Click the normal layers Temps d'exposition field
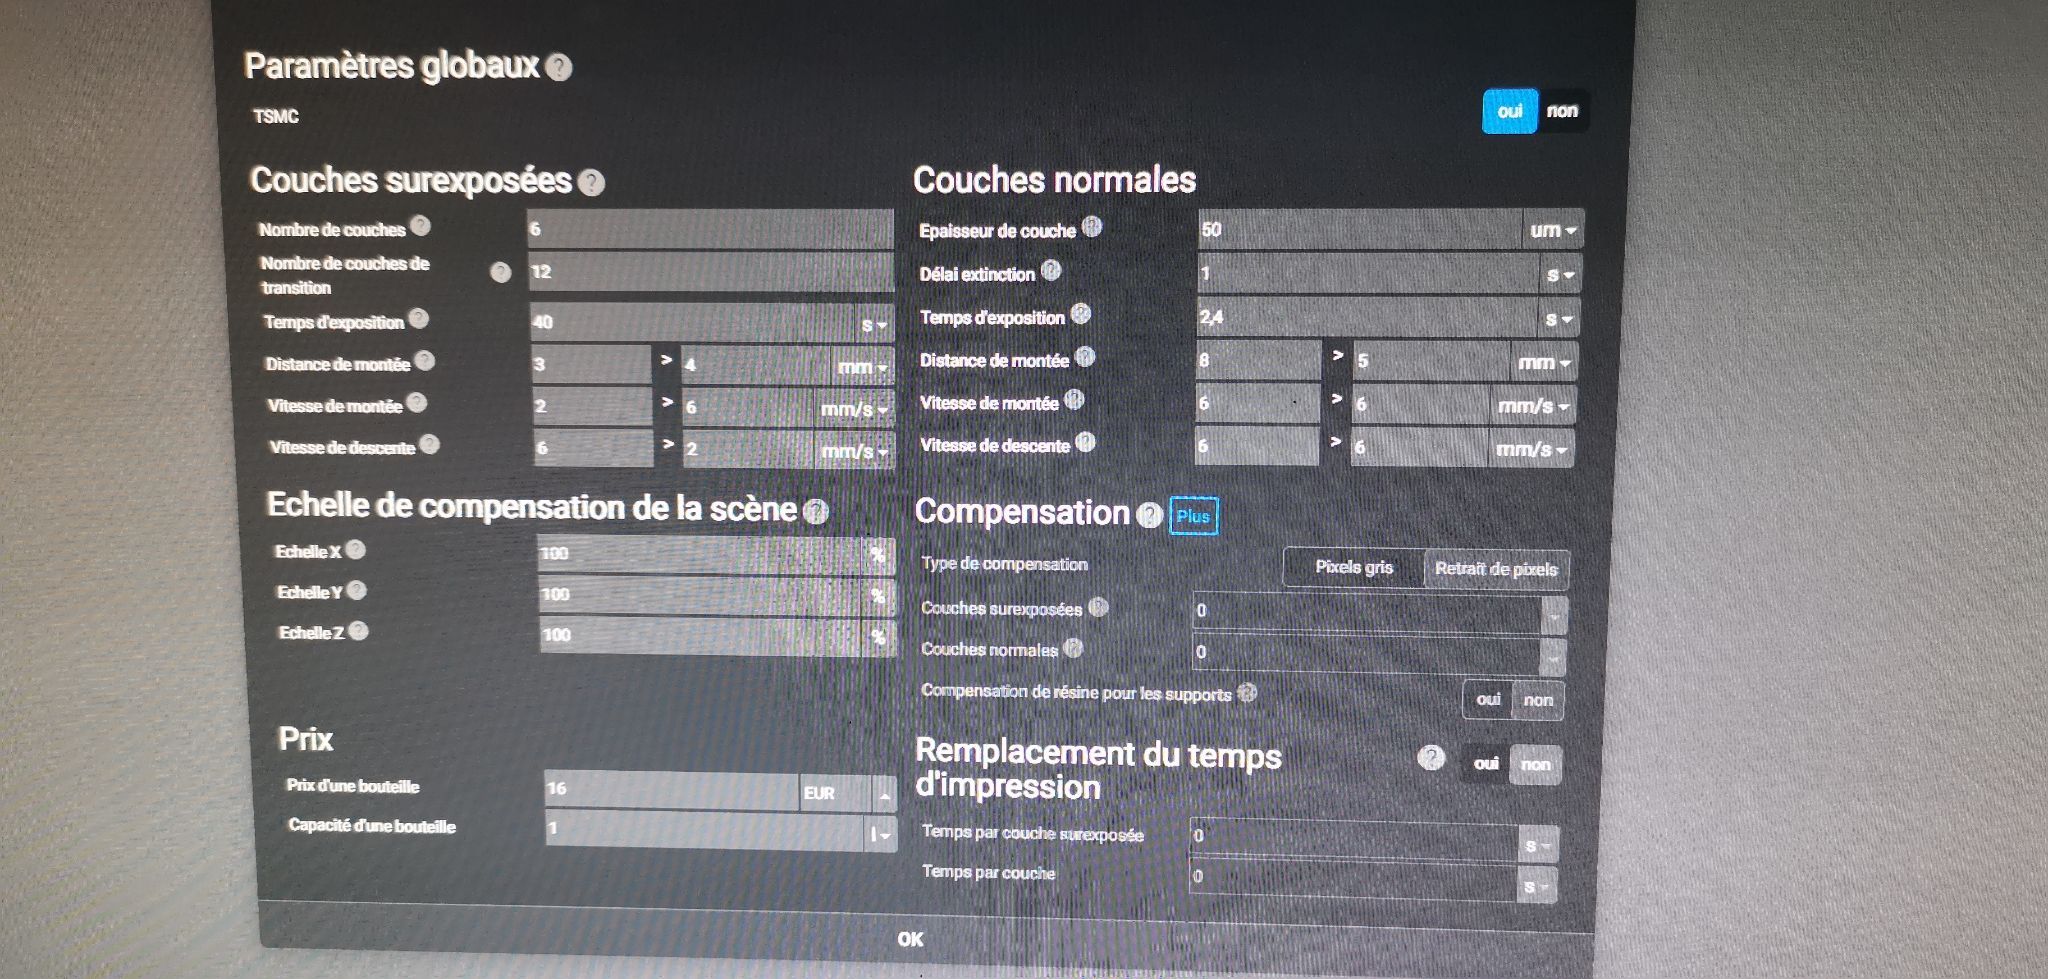 point(1367,318)
